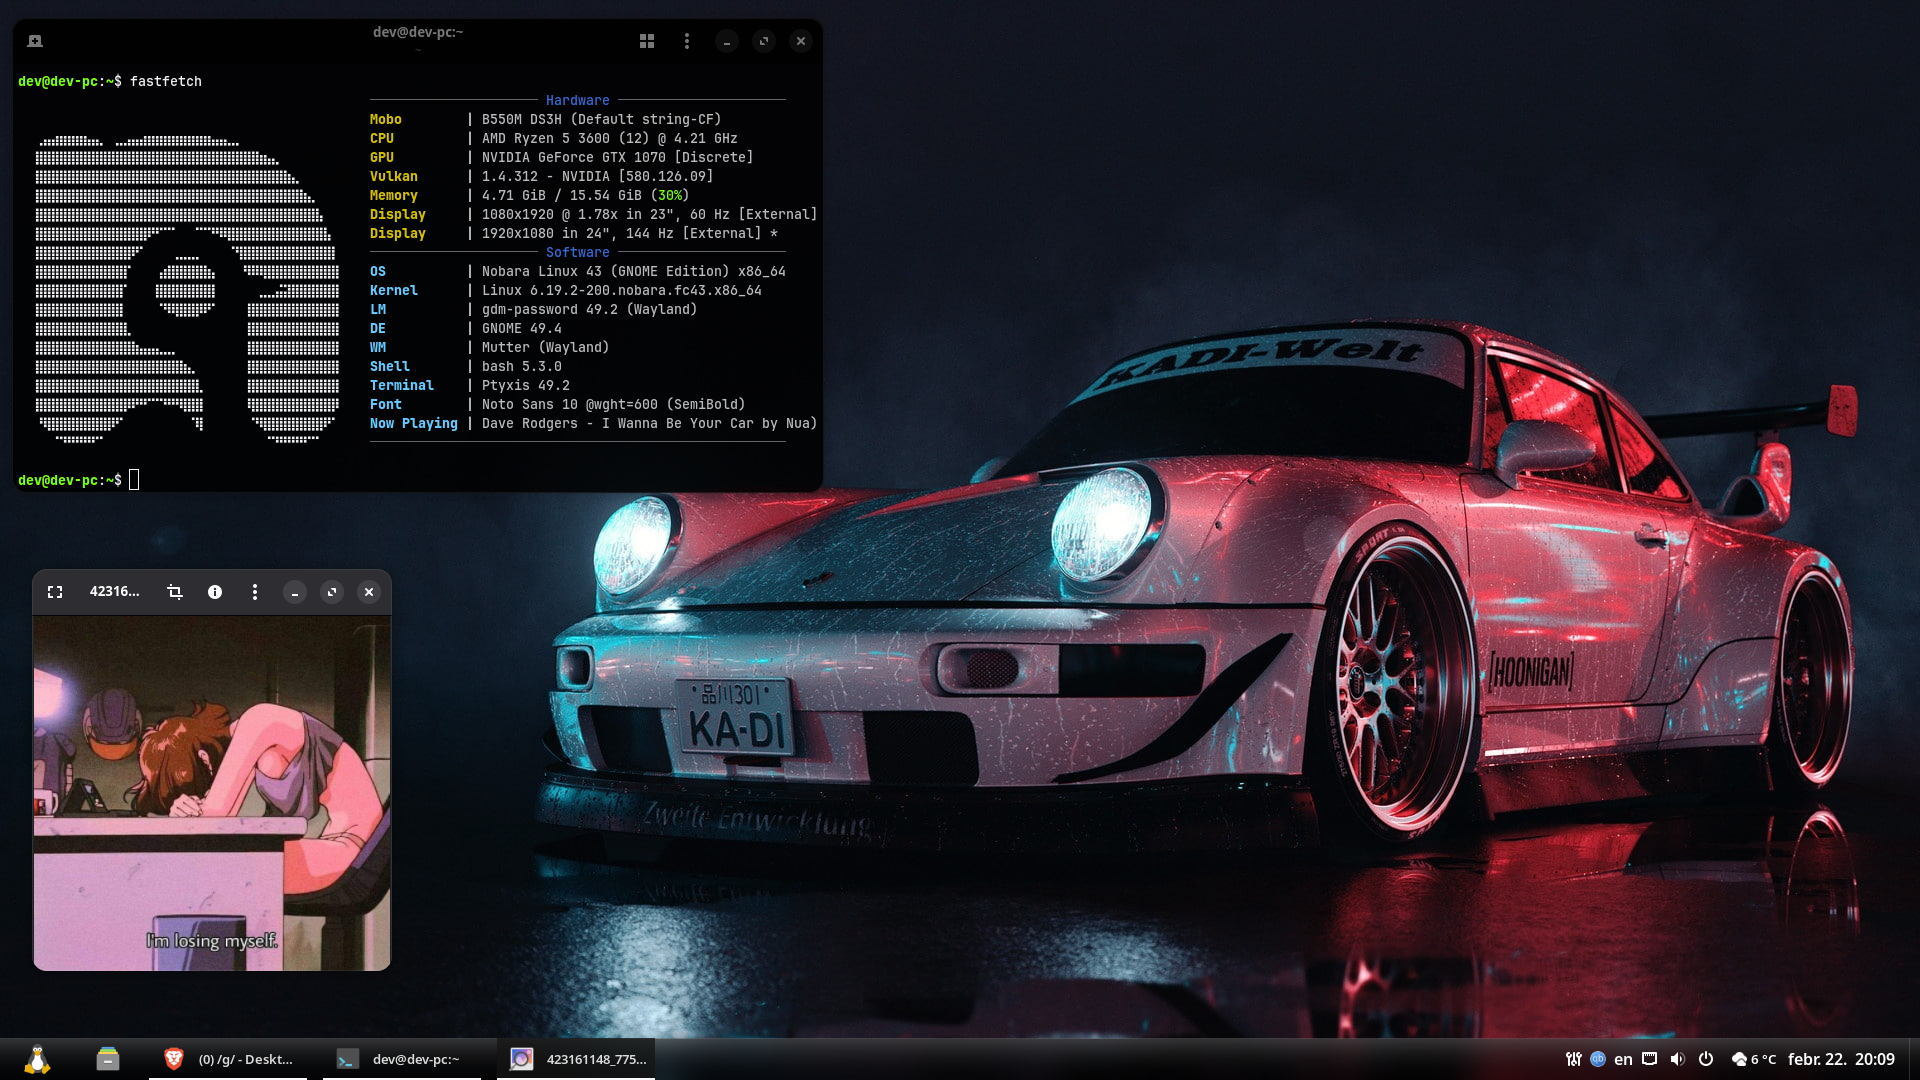
Task: Switch to the dev@dev-pc terminal taskbar entry
Action: pos(400,1059)
